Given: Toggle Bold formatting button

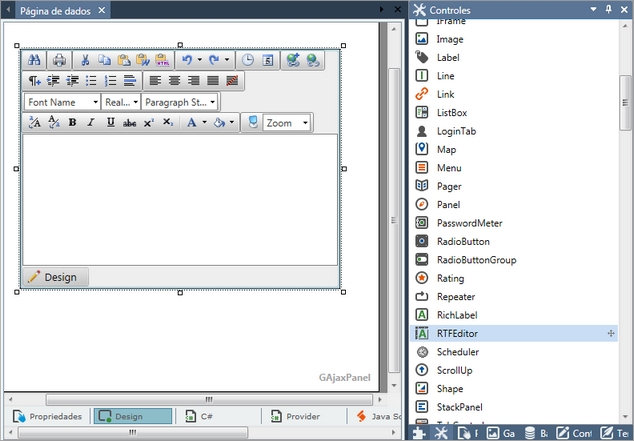Looking at the screenshot, I should coord(72,123).
